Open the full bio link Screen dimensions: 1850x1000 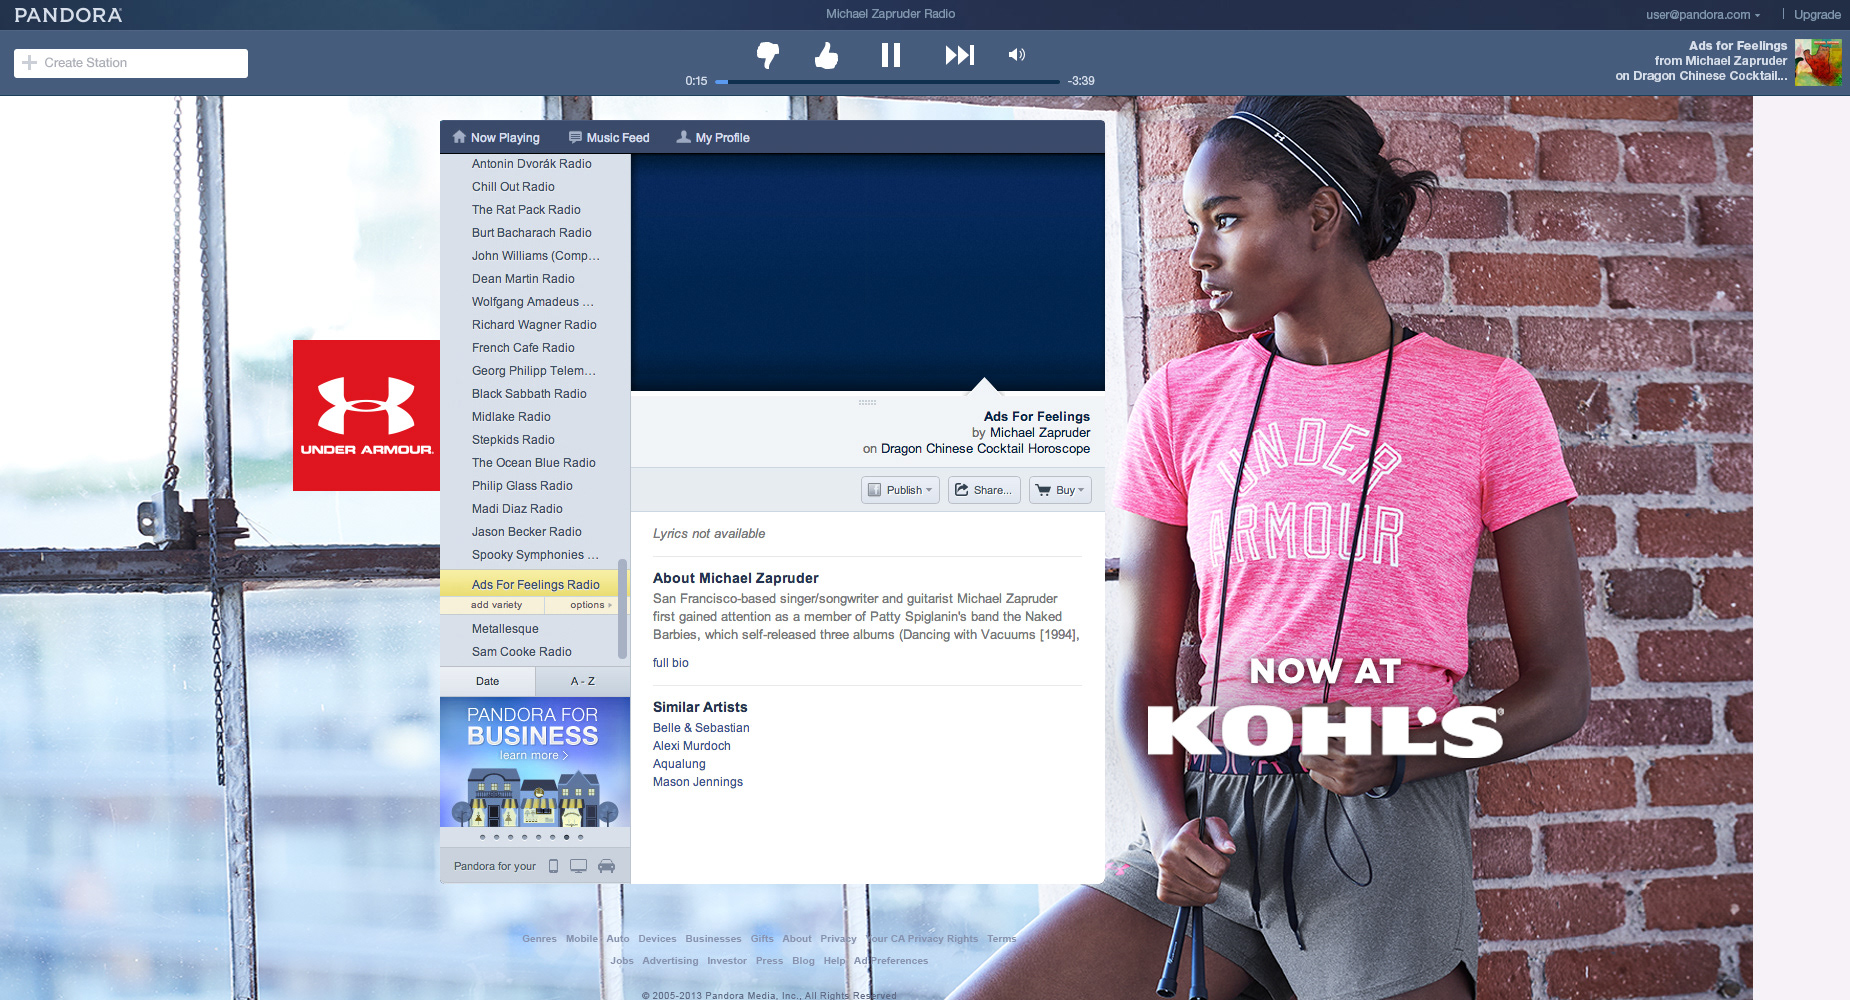[671, 663]
